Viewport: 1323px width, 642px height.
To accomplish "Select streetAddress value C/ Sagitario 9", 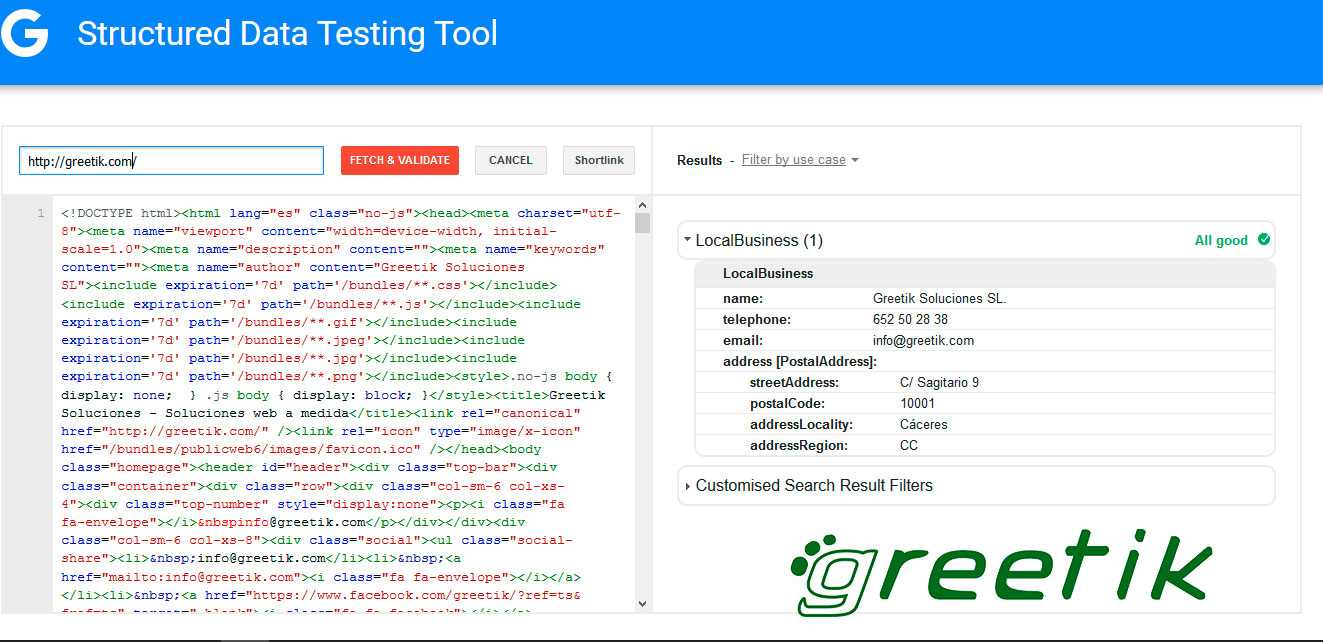I will click(x=940, y=383).
